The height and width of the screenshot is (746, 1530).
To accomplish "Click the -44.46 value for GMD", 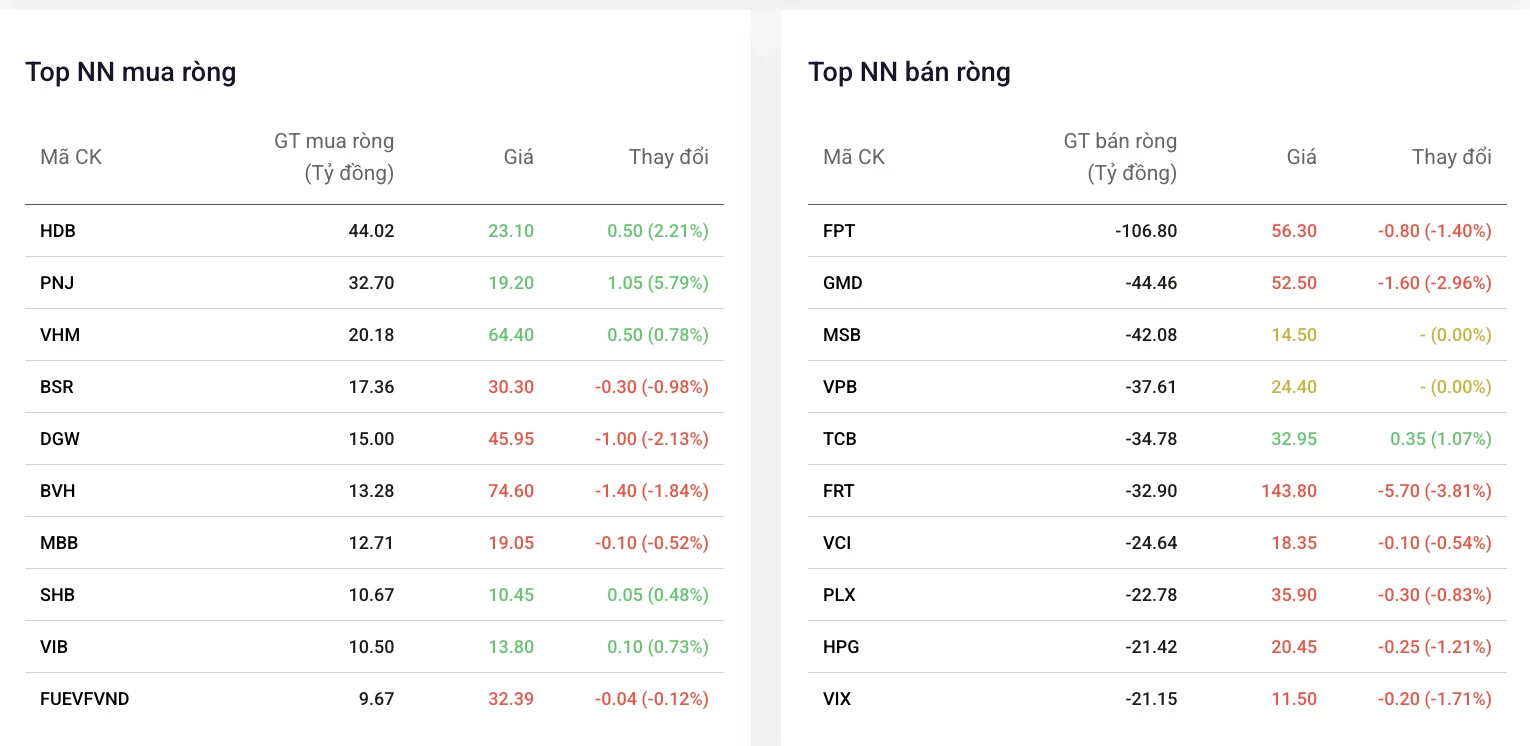I will click(1151, 283).
